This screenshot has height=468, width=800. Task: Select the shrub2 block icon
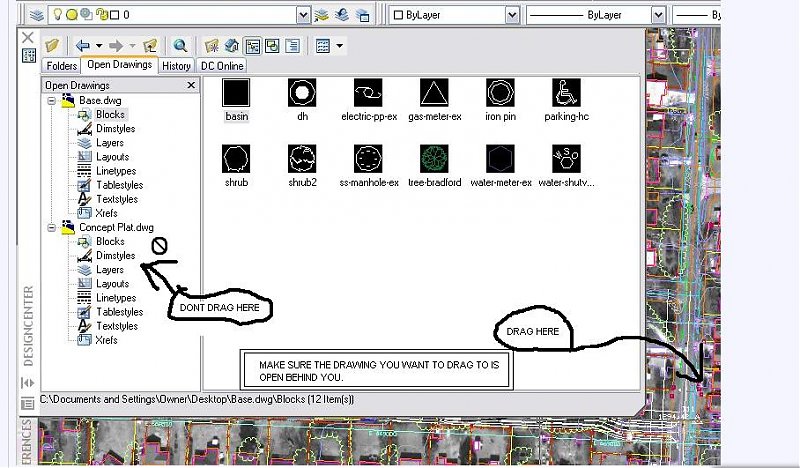point(302,159)
